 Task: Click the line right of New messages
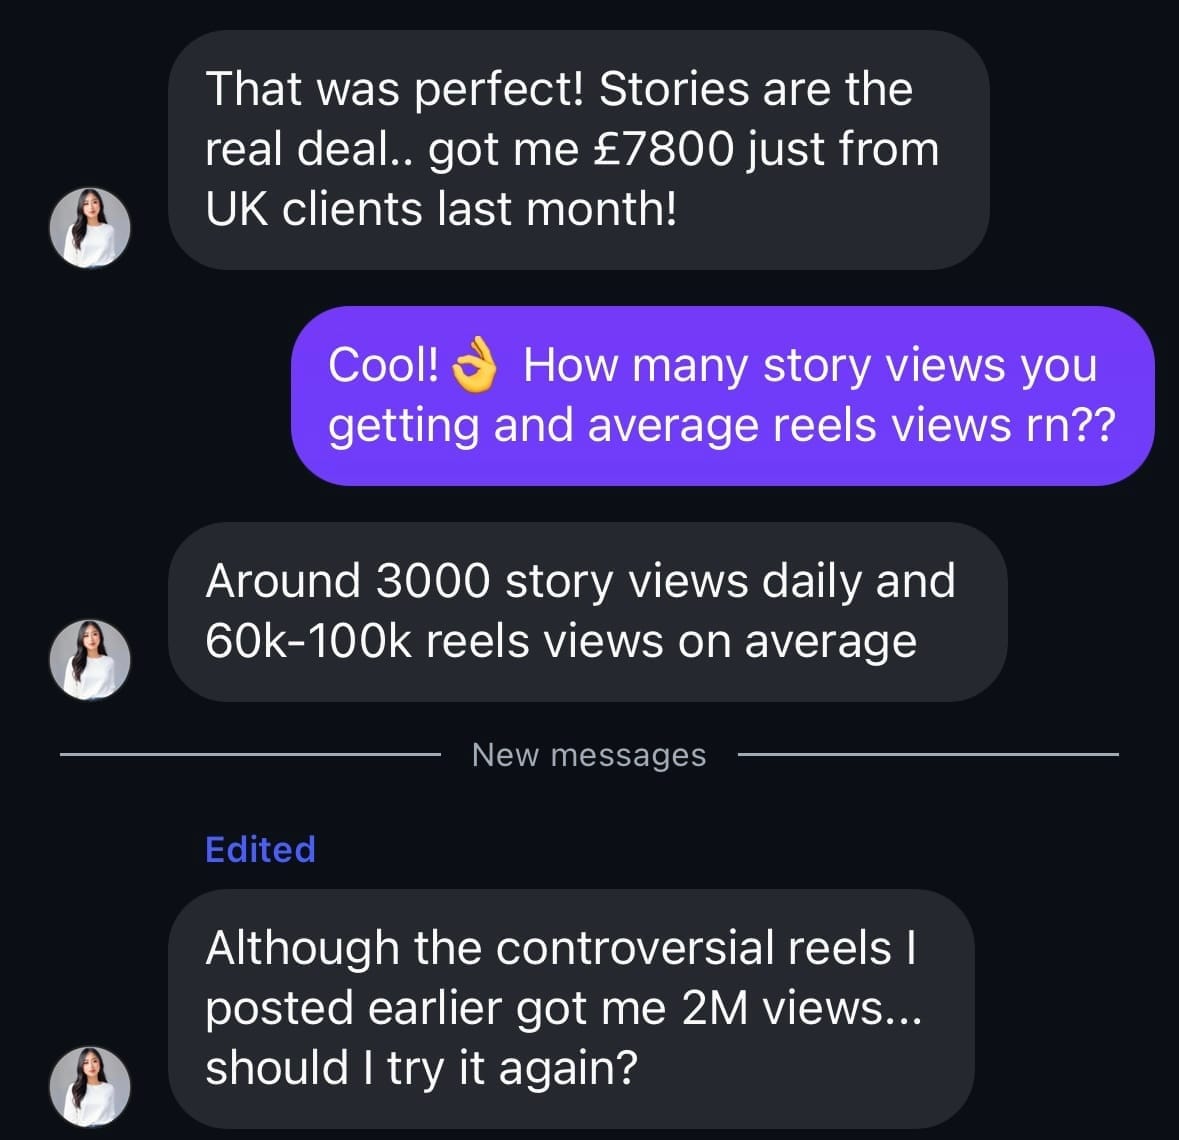pos(927,755)
